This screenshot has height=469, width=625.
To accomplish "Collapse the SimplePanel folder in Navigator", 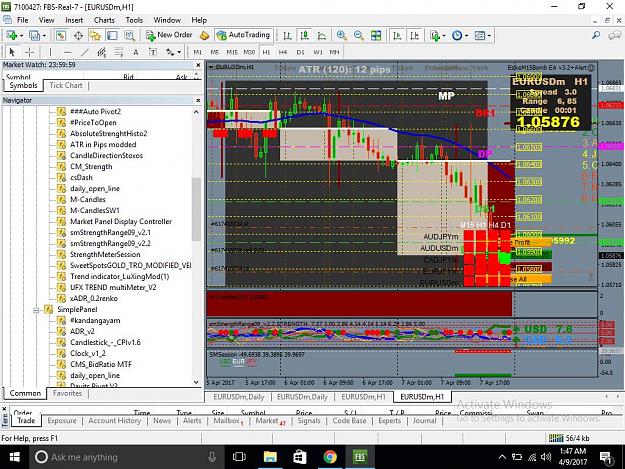I will (x=36, y=310).
